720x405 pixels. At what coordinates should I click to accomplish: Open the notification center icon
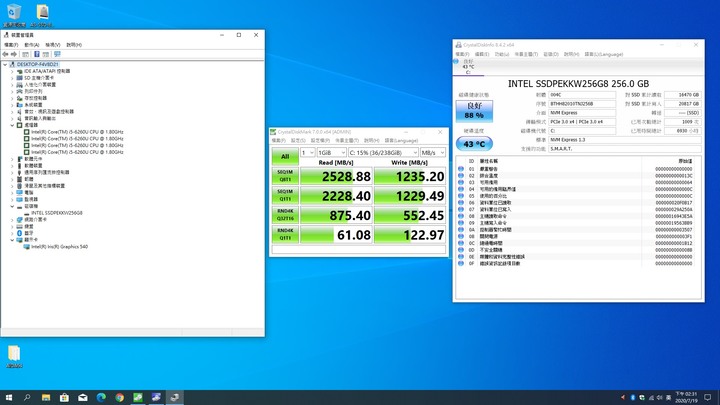(x=708, y=397)
